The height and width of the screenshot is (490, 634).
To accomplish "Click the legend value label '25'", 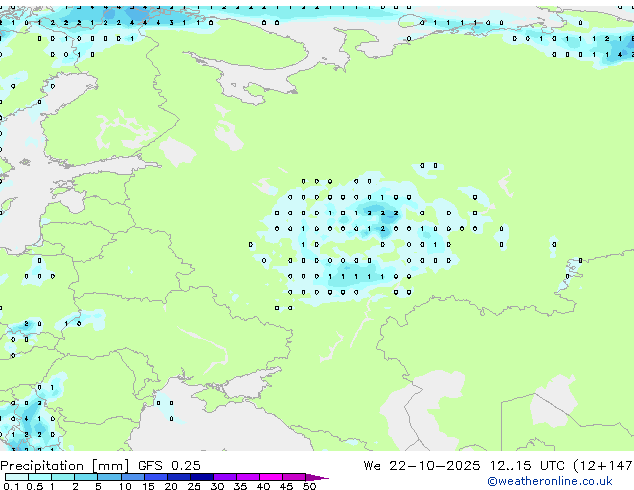I will coord(194,486).
